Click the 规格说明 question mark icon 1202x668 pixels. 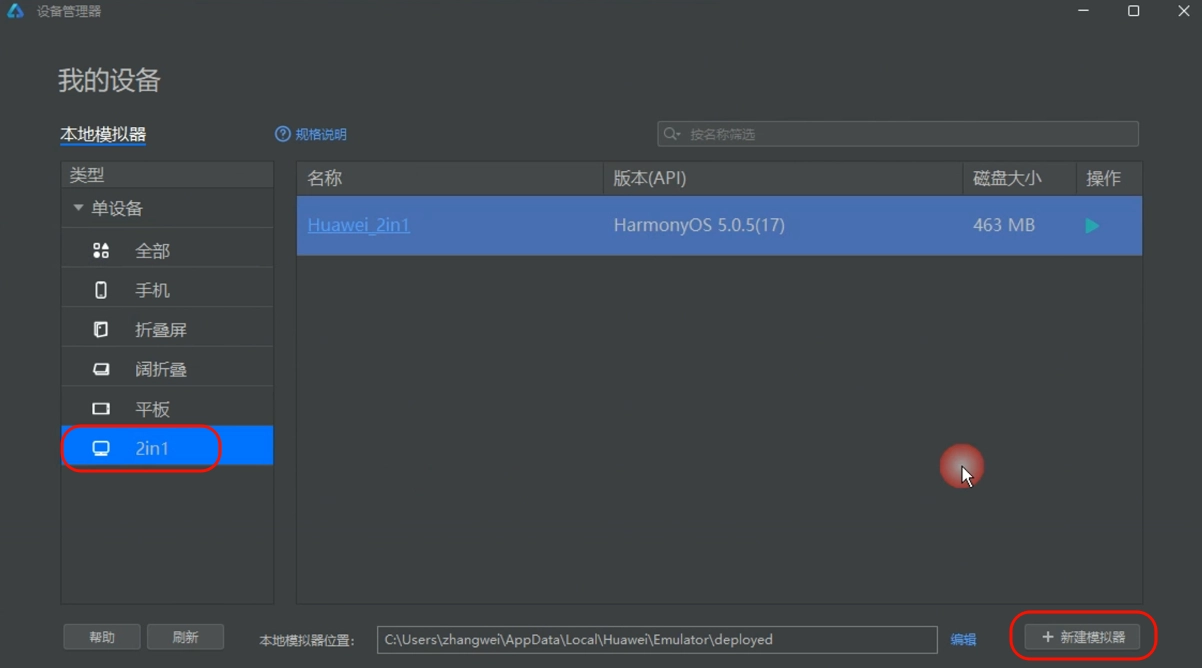pos(283,134)
